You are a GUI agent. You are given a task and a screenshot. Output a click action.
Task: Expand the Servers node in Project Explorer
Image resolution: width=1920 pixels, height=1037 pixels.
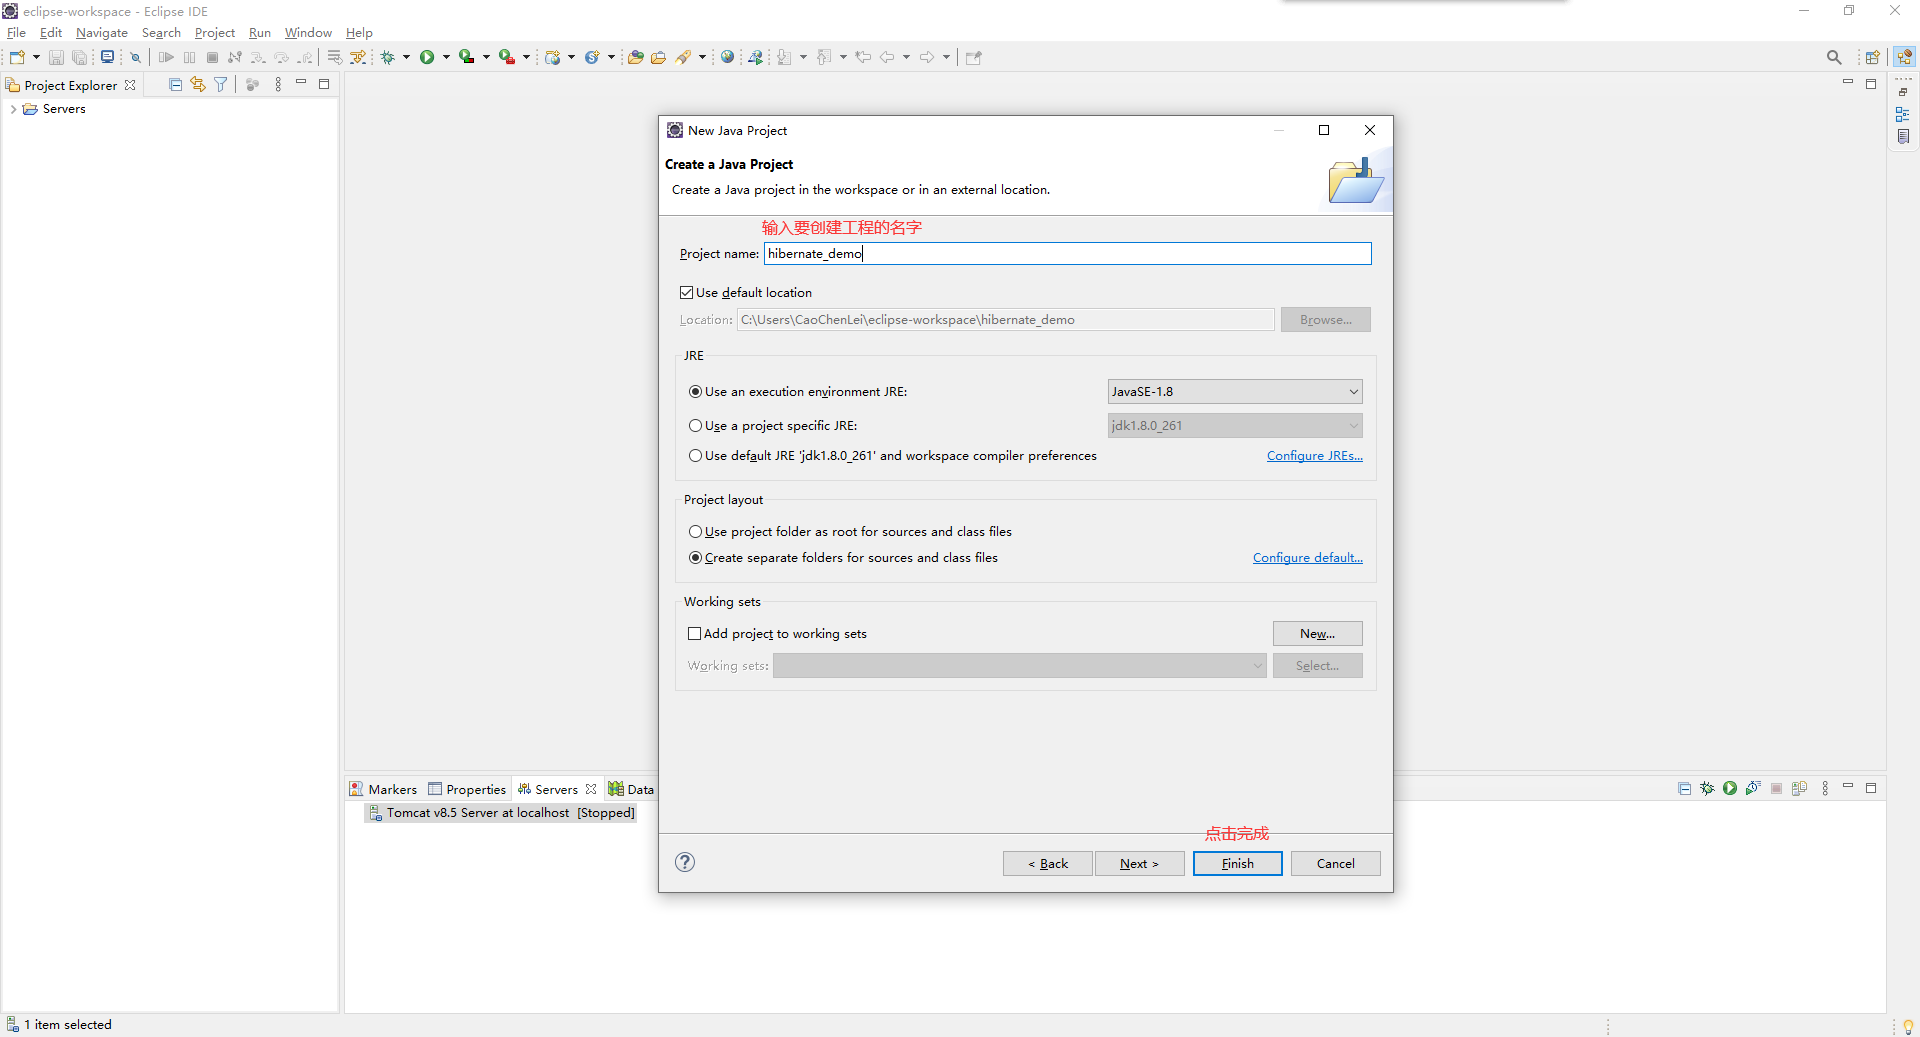pos(14,109)
